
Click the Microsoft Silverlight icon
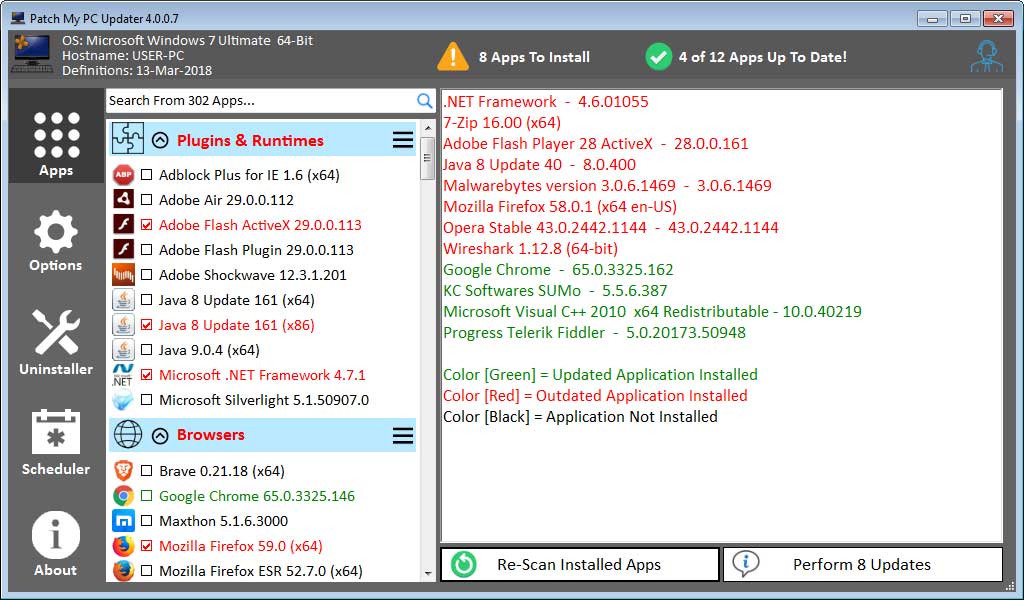point(123,400)
